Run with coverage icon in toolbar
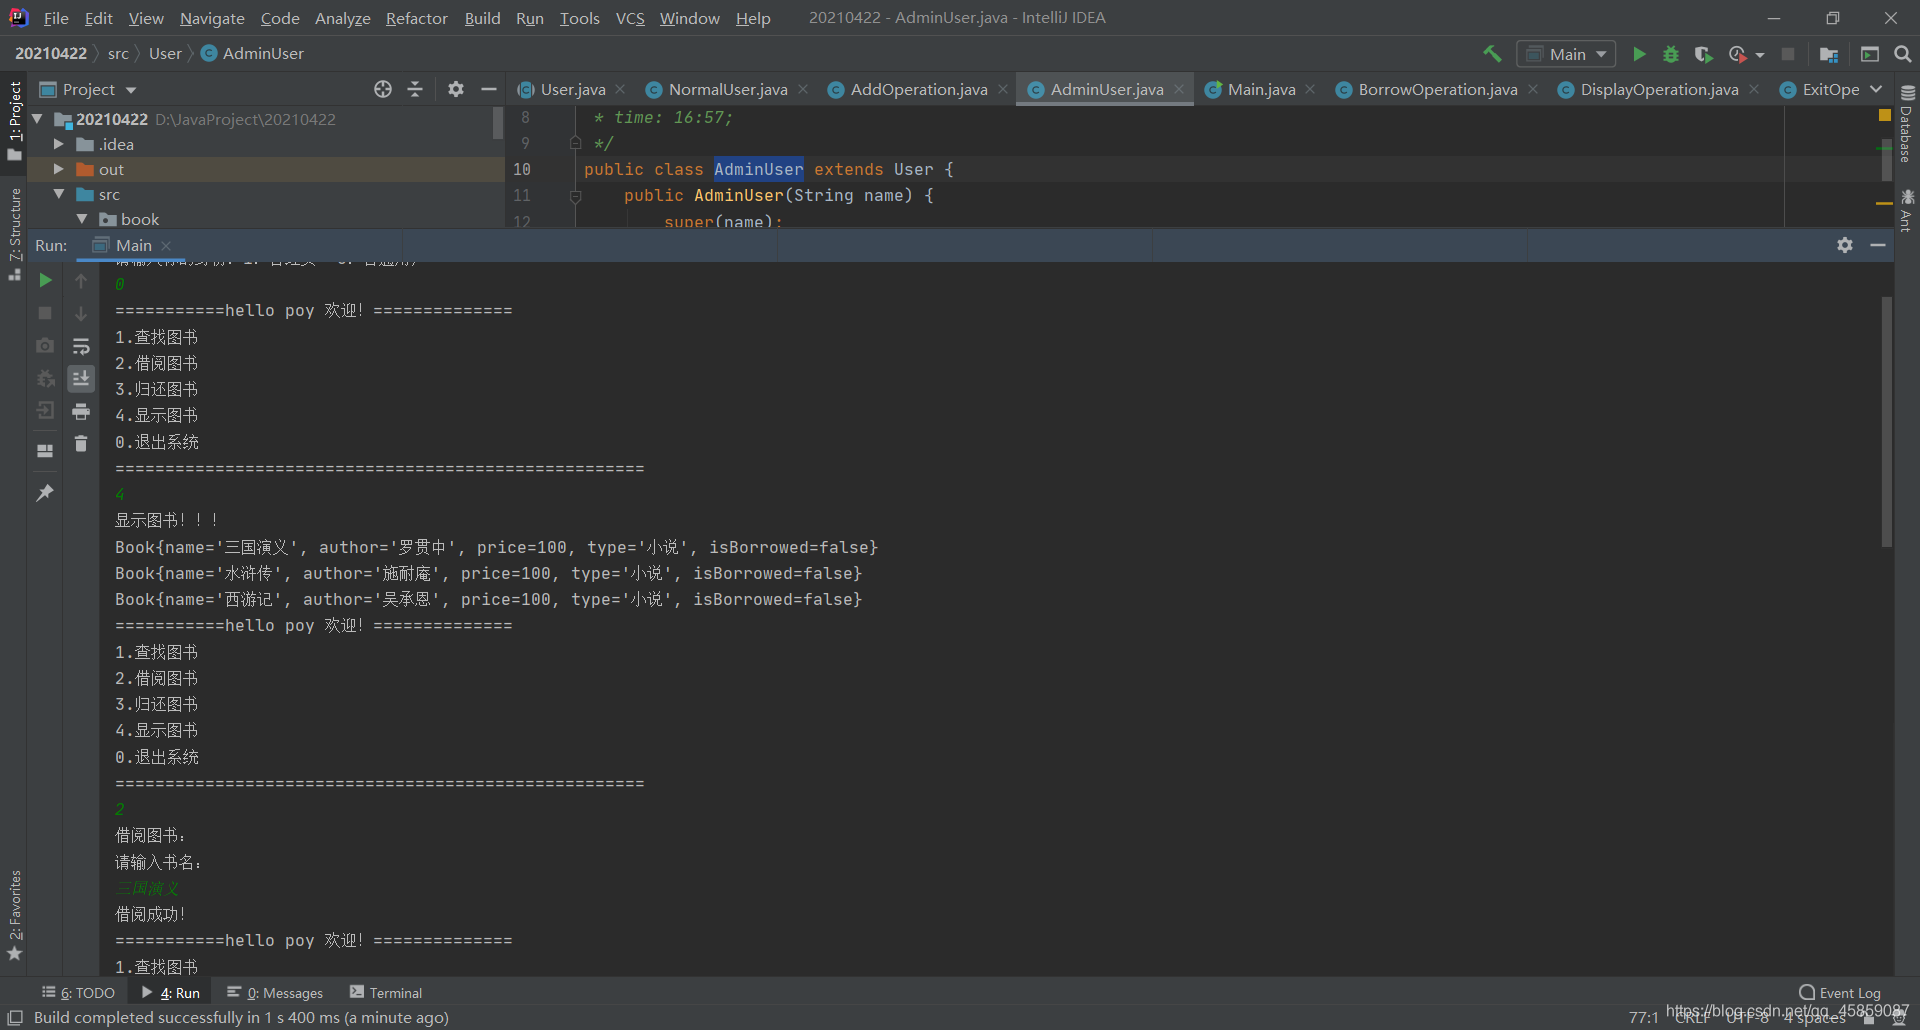Viewport: 1920px width, 1030px height. [1704, 54]
